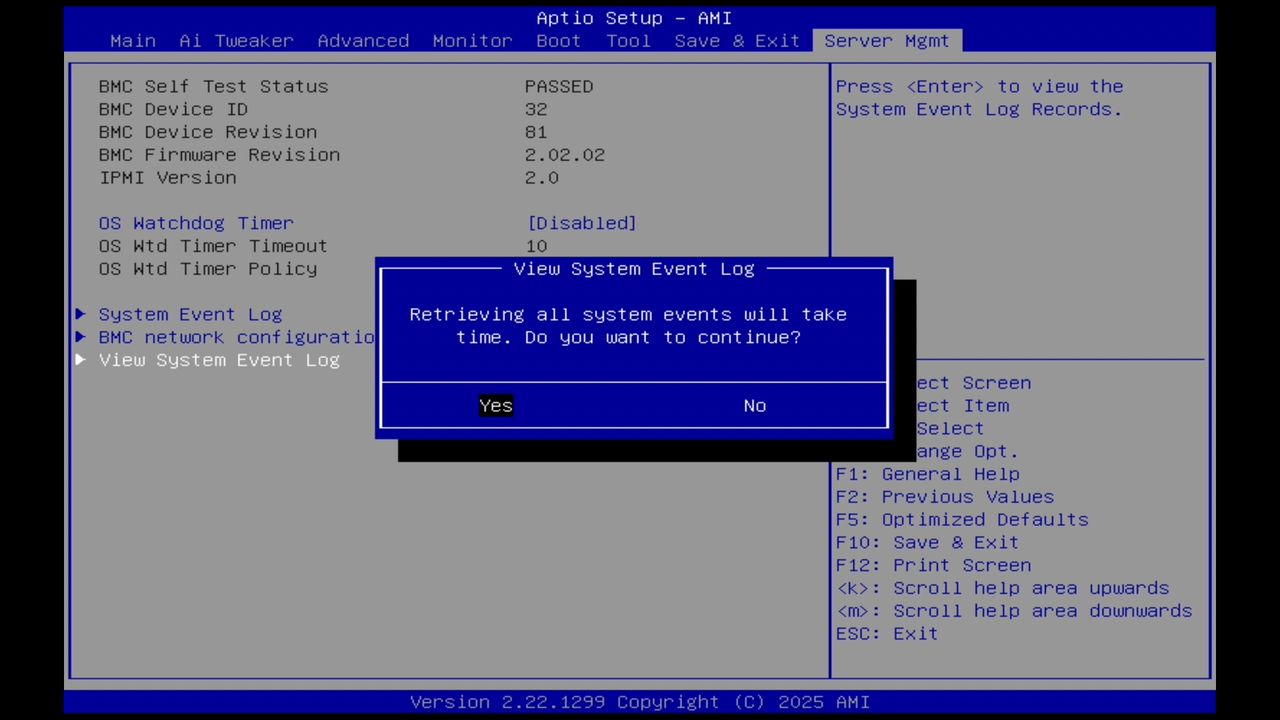Open the OS Watchdog Timer Disabled dropdown

(x=581, y=223)
